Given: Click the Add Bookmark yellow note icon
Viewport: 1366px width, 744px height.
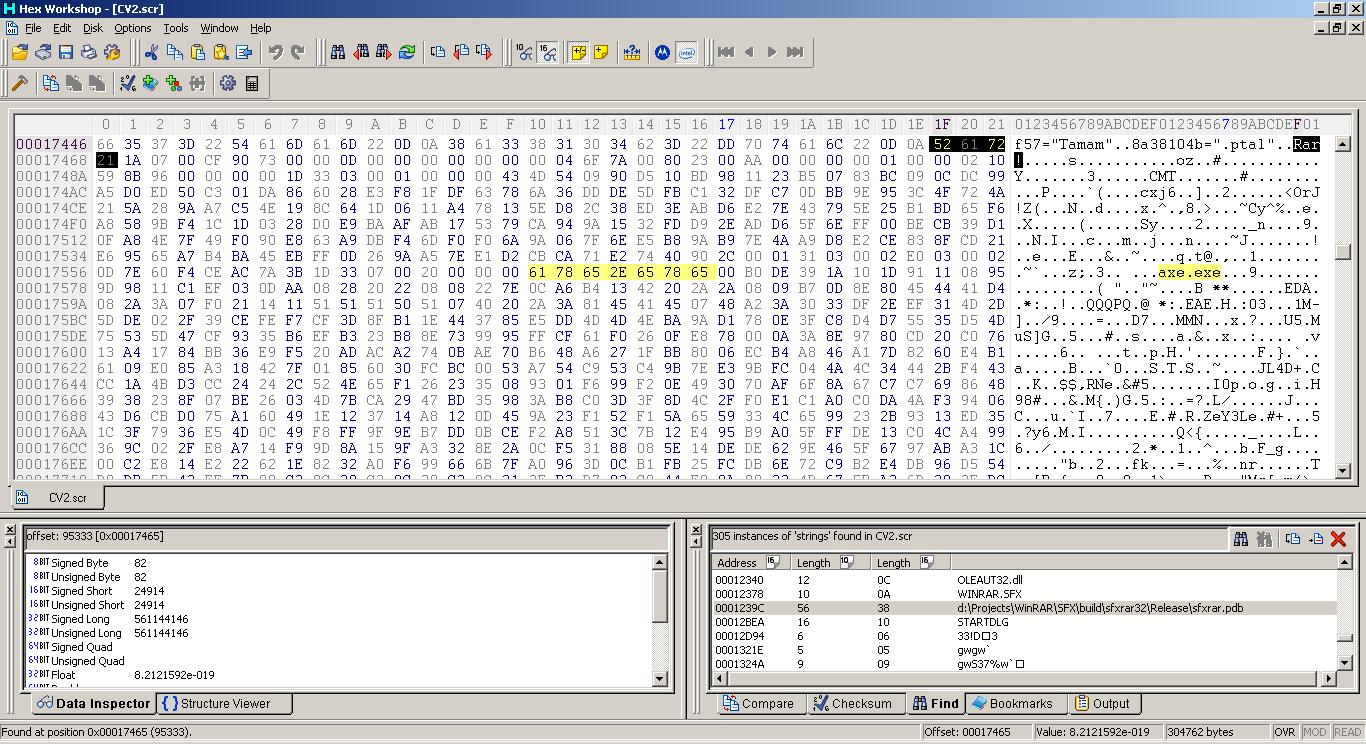Looking at the screenshot, I should pos(601,52).
